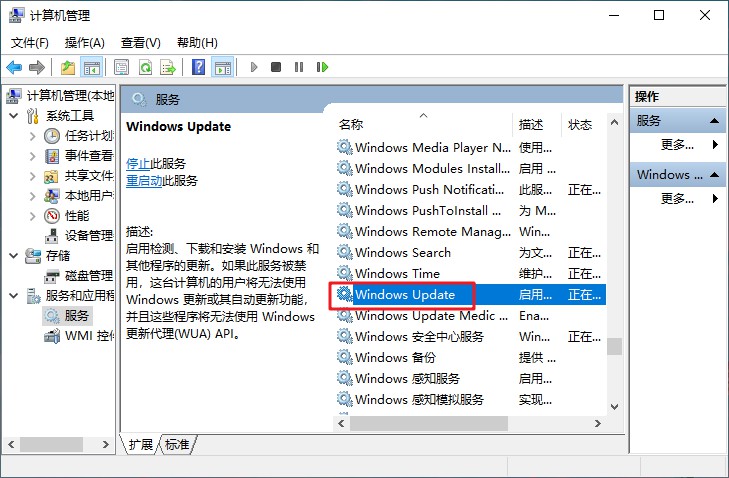The image size is (729, 478).
Task: Expand the 任务计划 tree node
Action: point(32,136)
